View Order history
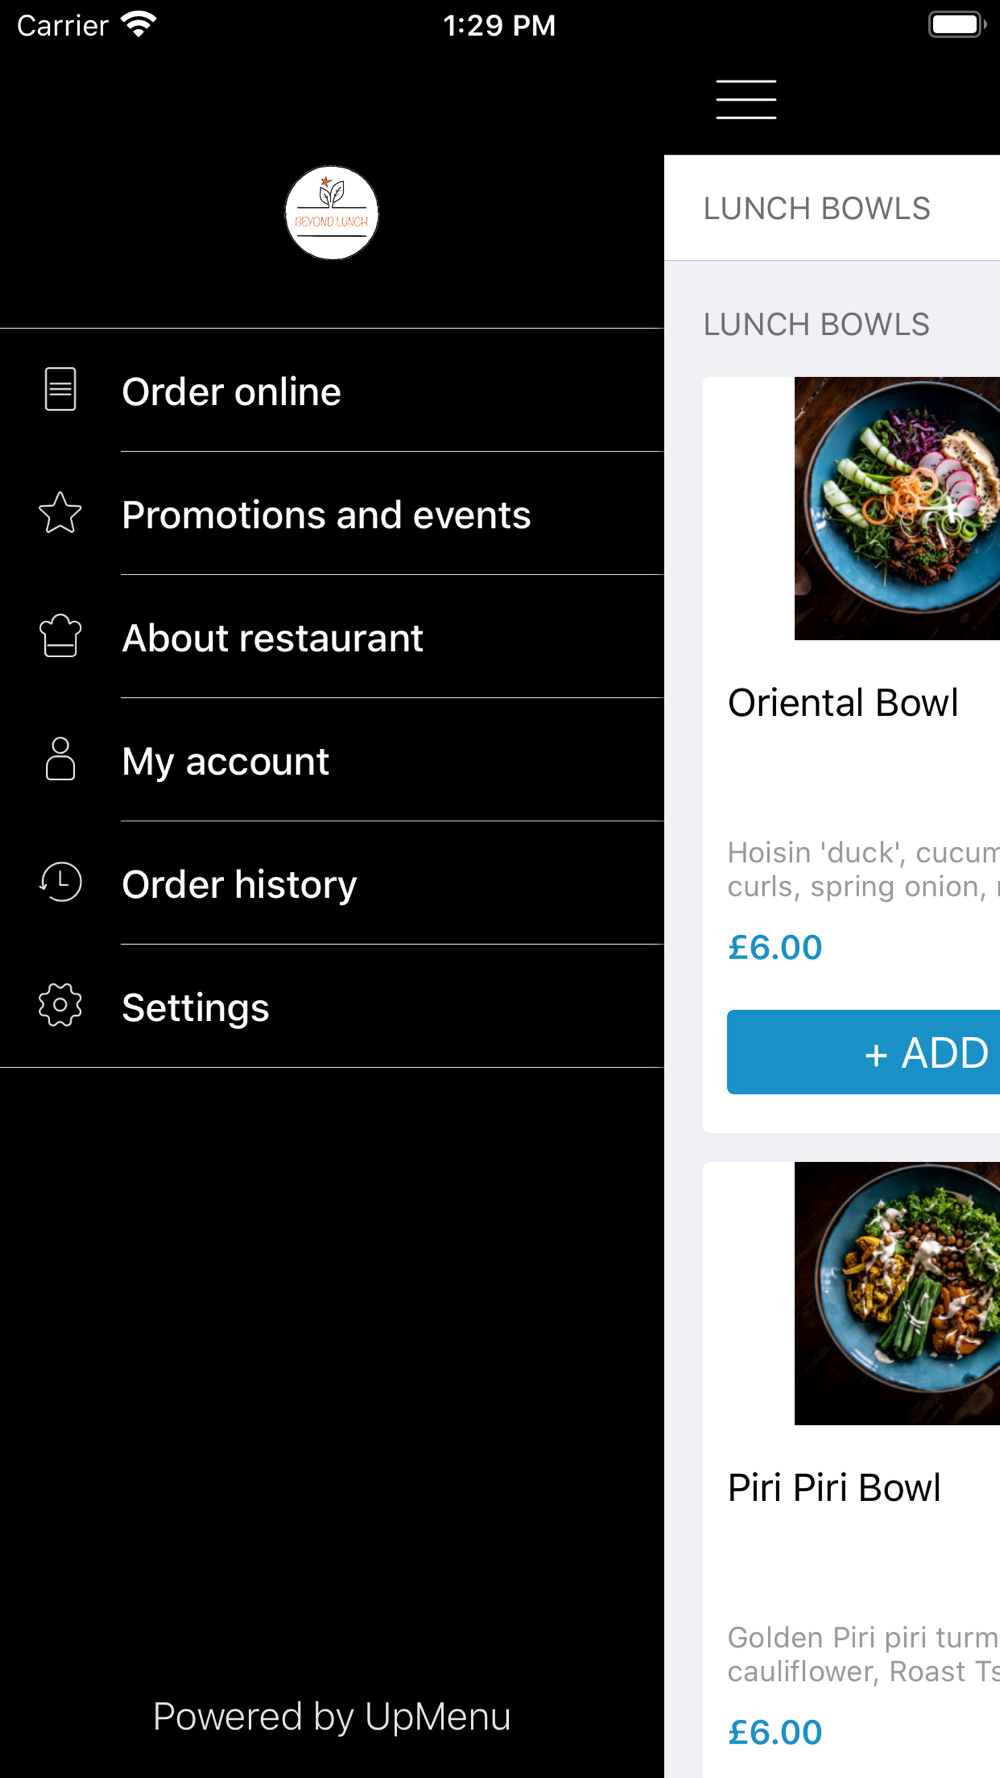 (x=240, y=884)
